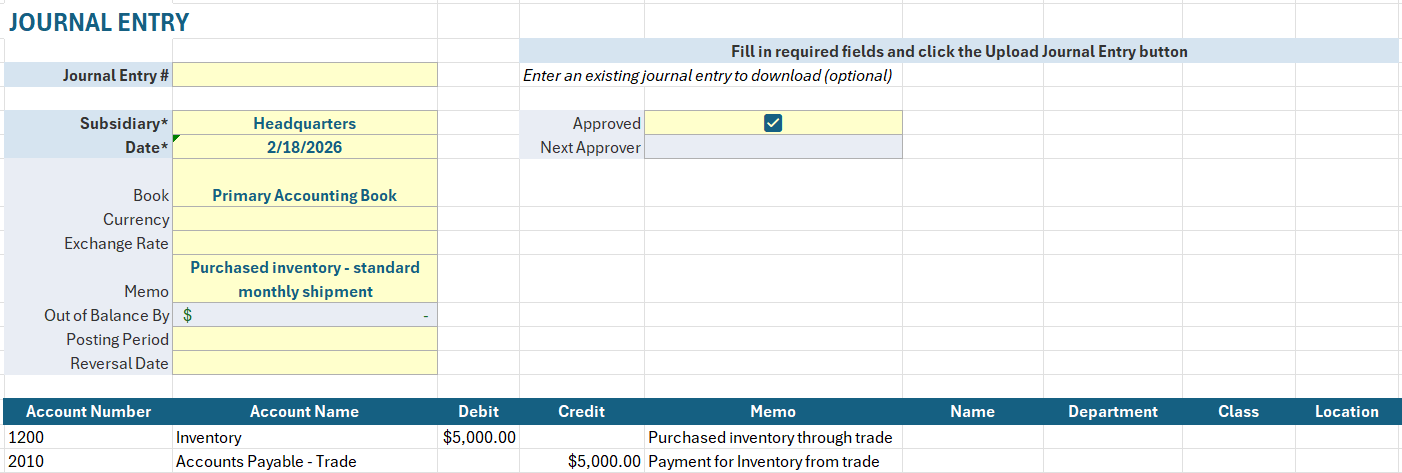Click account number cell 2010
This screenshot has width=1402, height=473.
pyautogui.click(x=88, y=461)
